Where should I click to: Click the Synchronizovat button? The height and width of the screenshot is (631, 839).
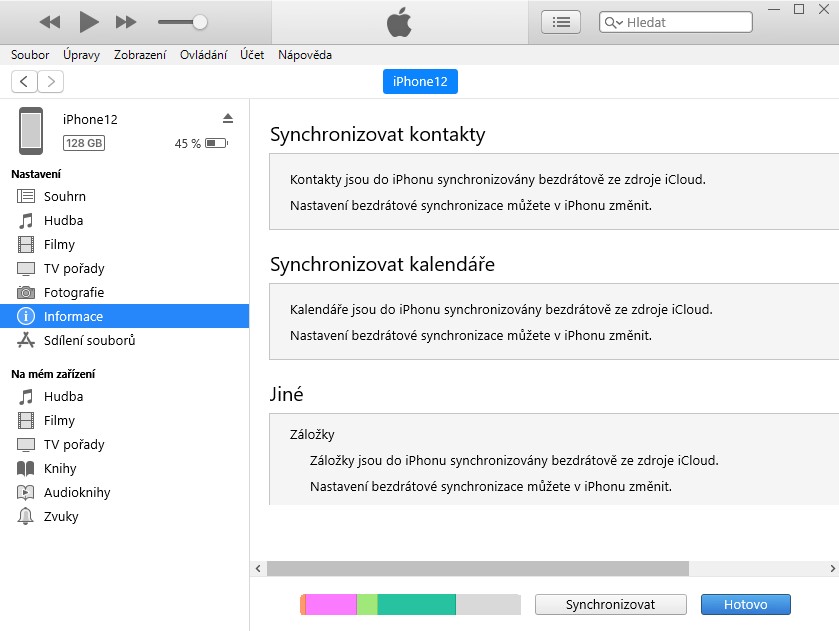click(611, 605)
